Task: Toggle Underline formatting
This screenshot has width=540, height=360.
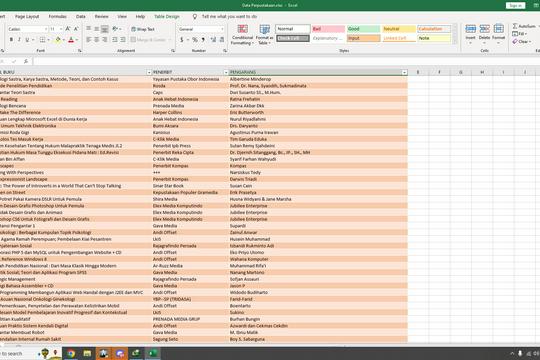Action: [27, 40]
